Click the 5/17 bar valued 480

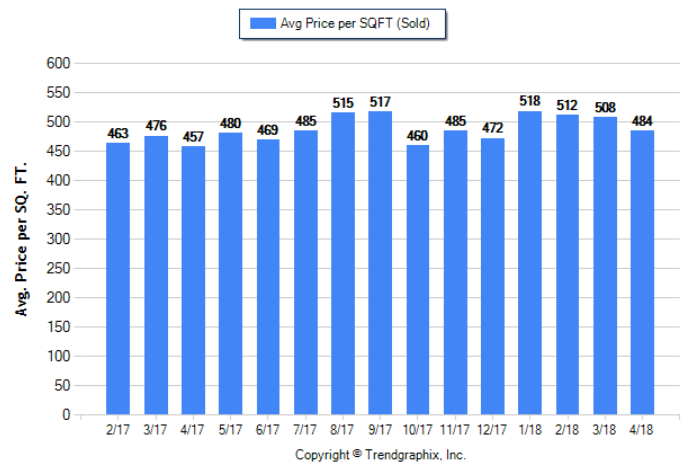click(230, 273)
